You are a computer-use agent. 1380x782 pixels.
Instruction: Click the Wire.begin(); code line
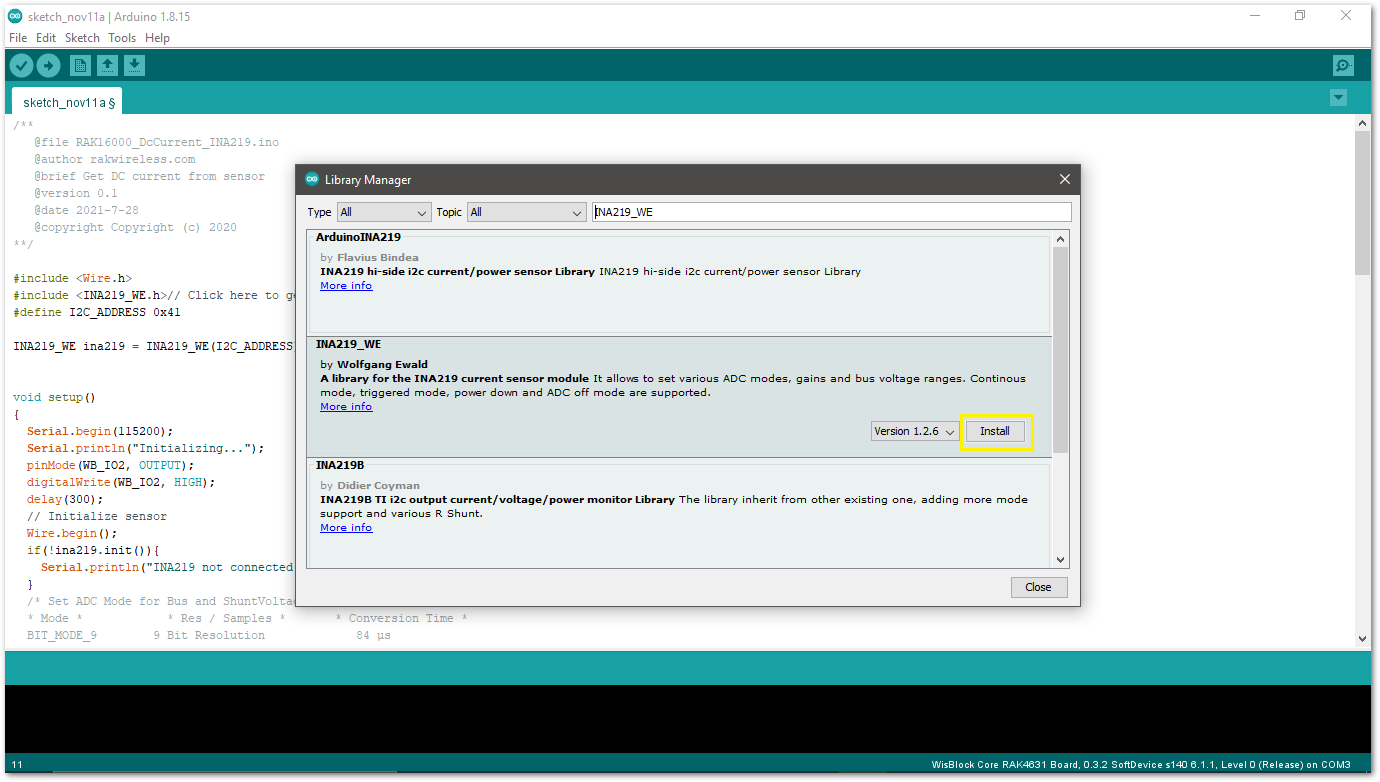tap(72, 533)
